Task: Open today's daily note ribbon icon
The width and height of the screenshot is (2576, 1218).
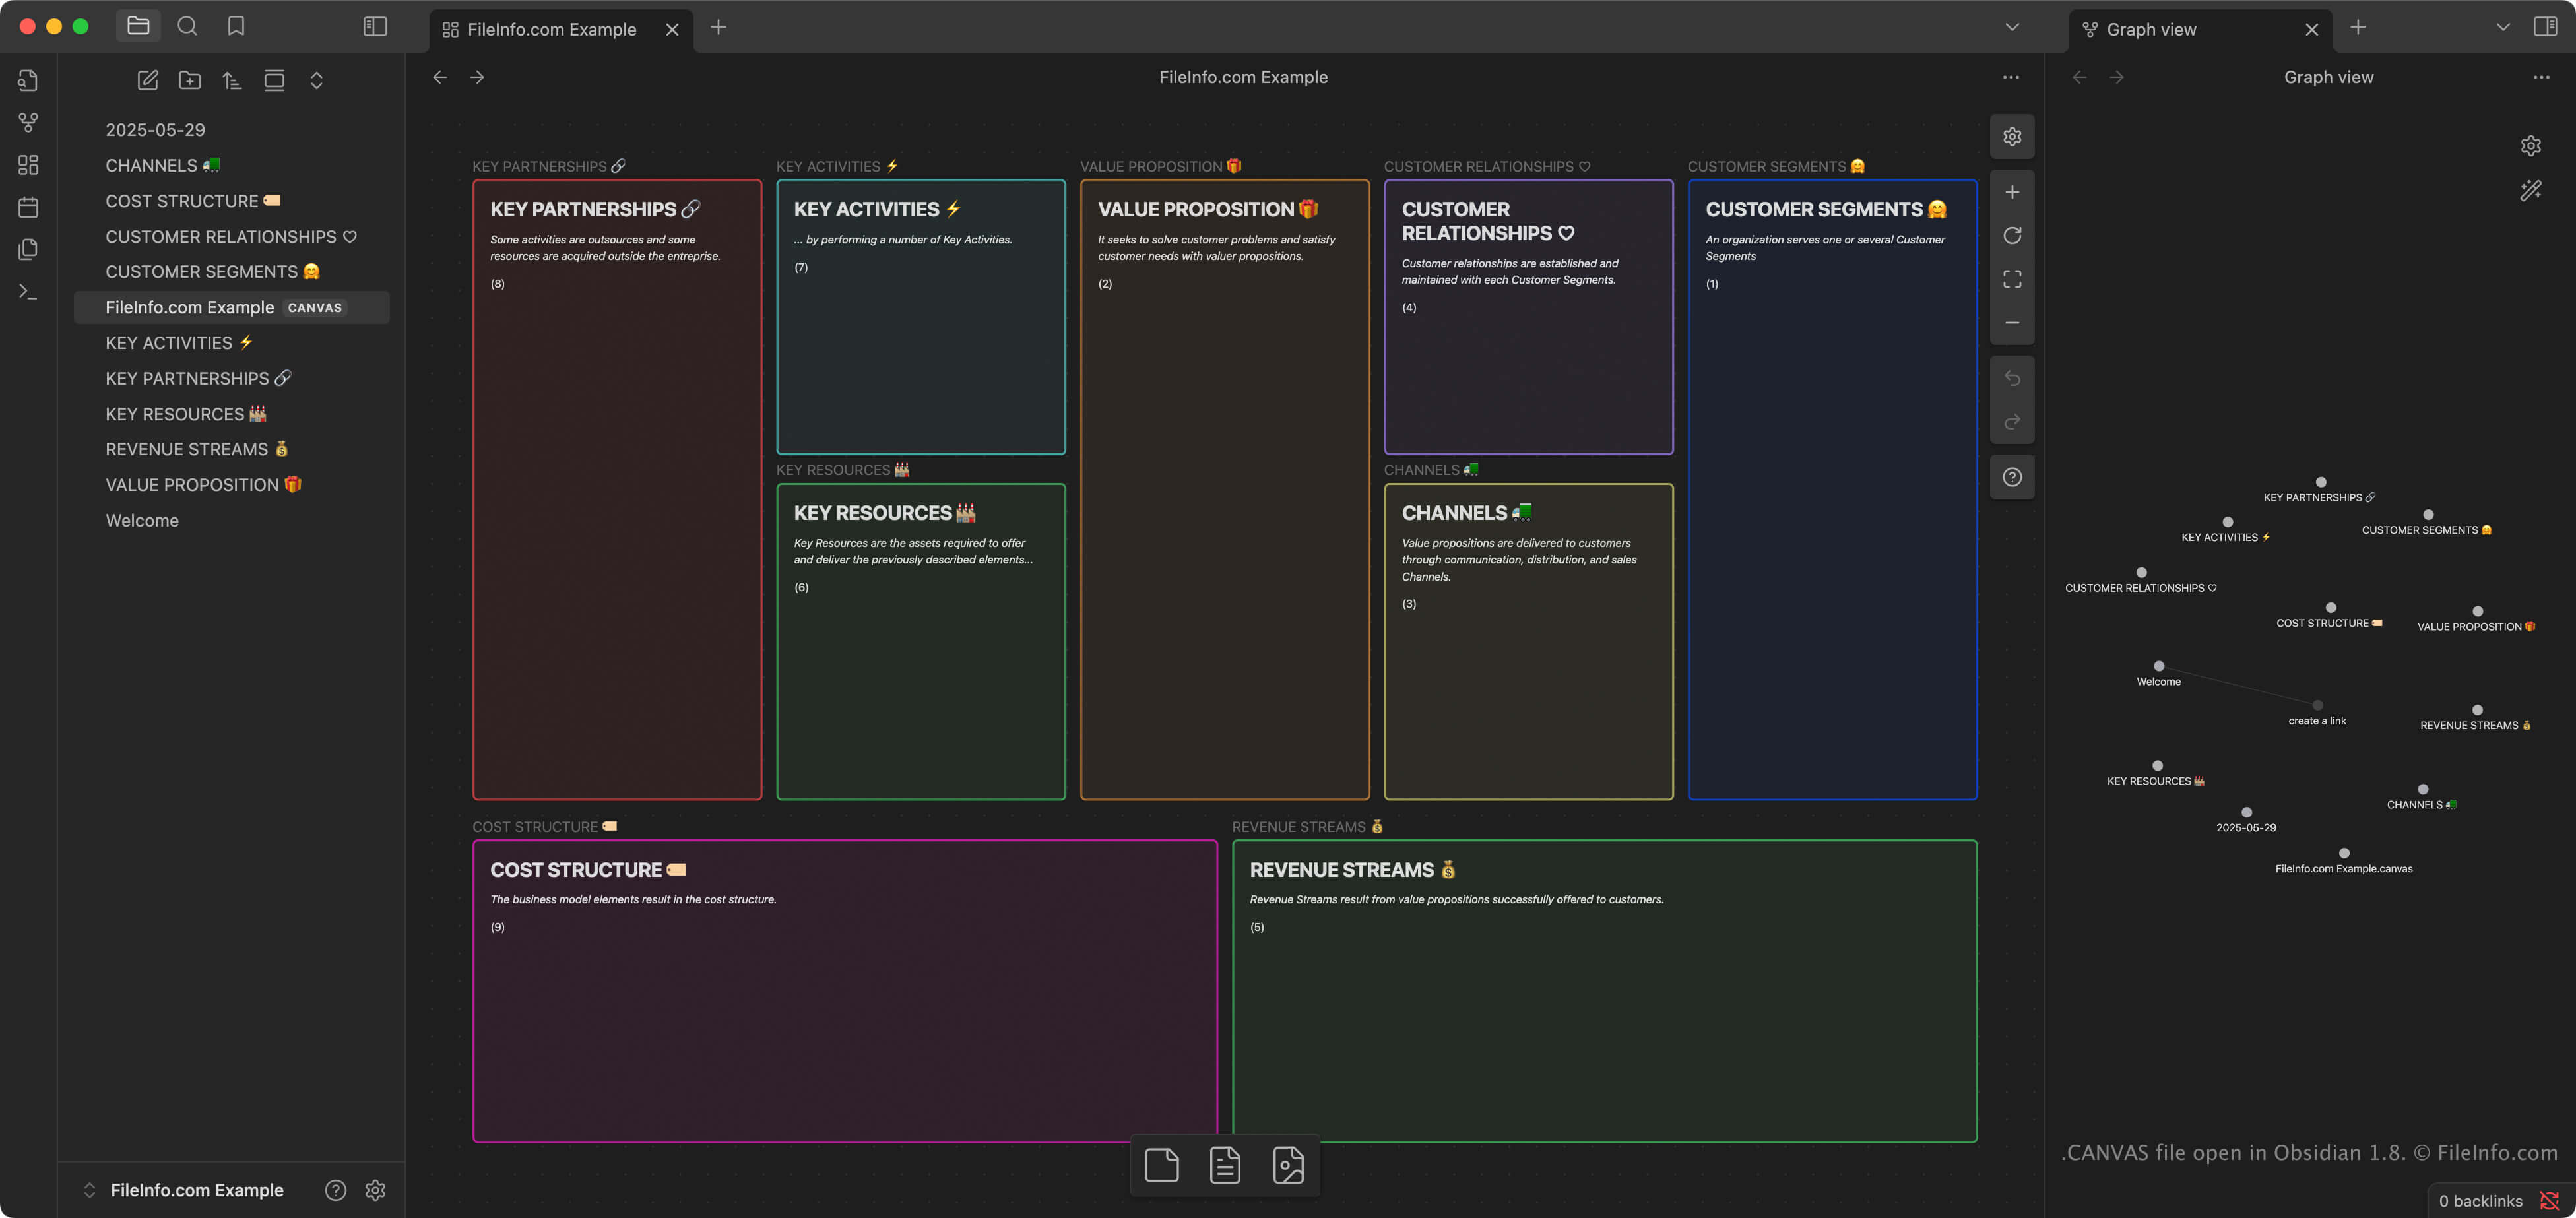Action: 28,207
